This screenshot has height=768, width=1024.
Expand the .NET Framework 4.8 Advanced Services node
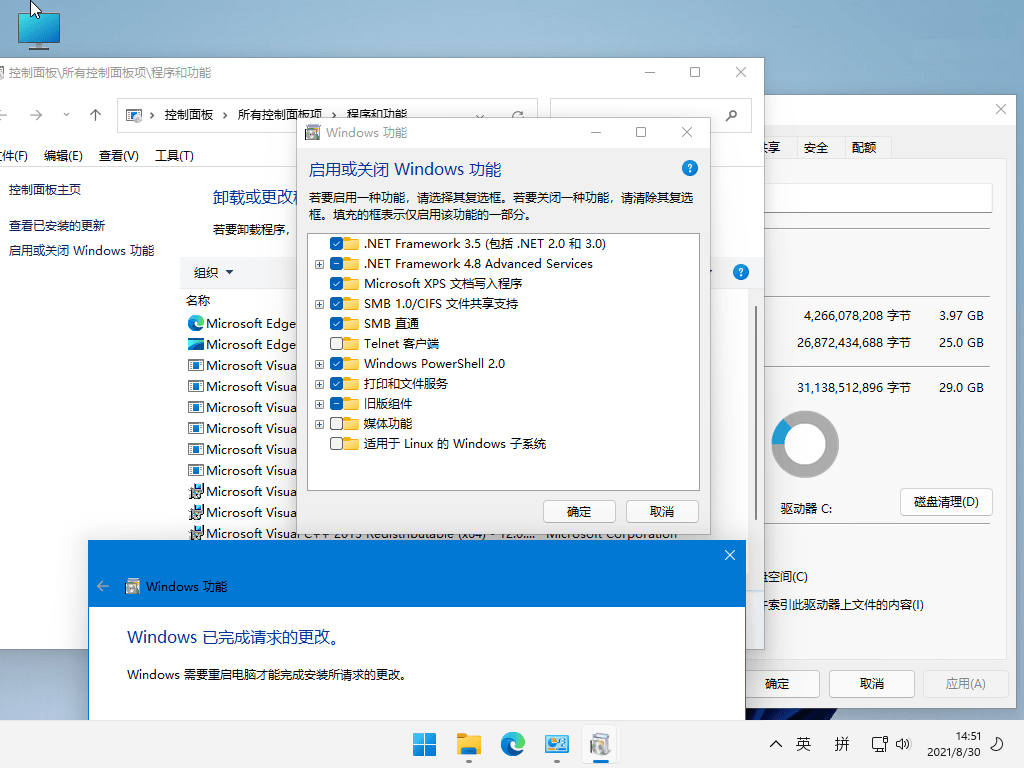coord(319,264)
